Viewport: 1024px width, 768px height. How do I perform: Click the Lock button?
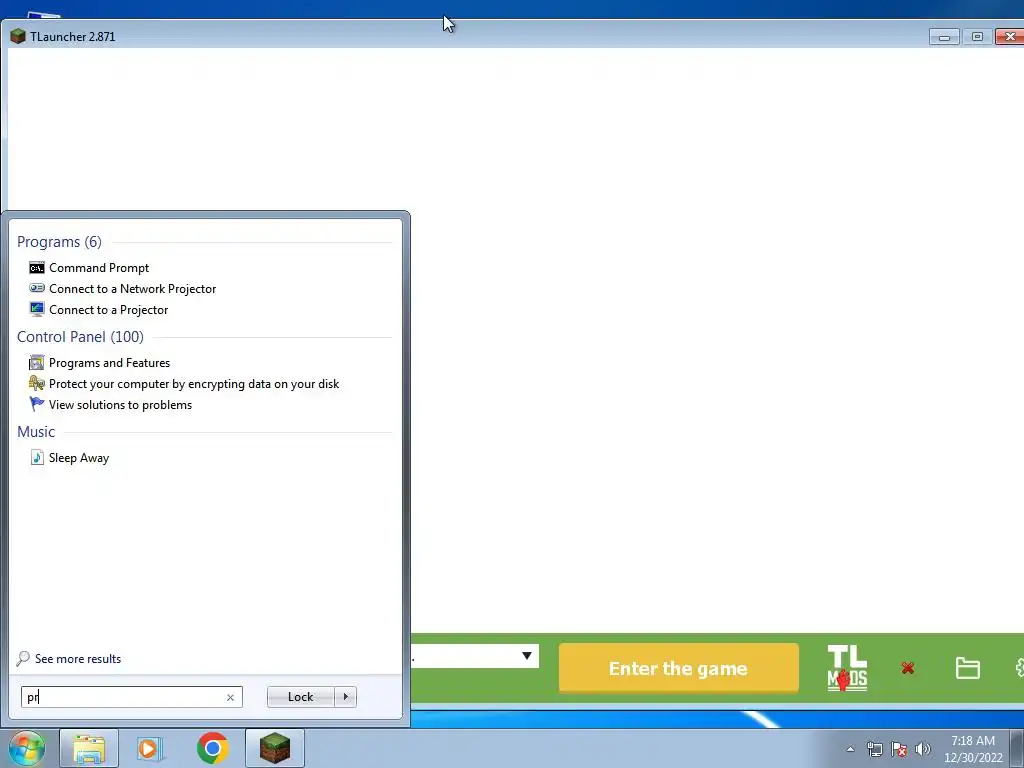pyautogui.click(x=300, y=697)
